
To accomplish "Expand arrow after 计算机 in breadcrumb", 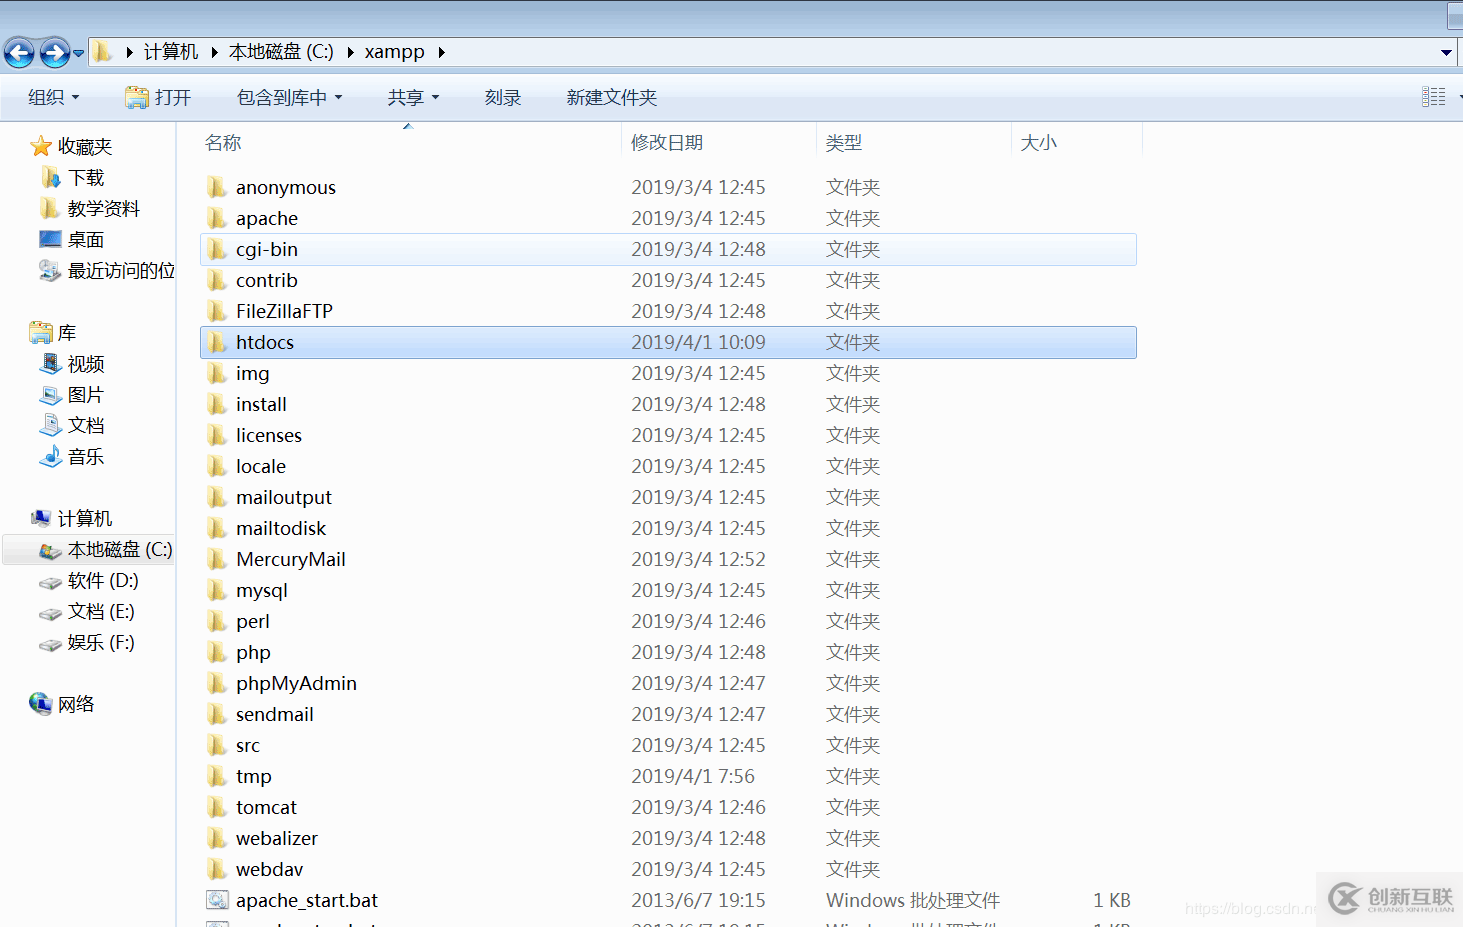I will point(214,52).
